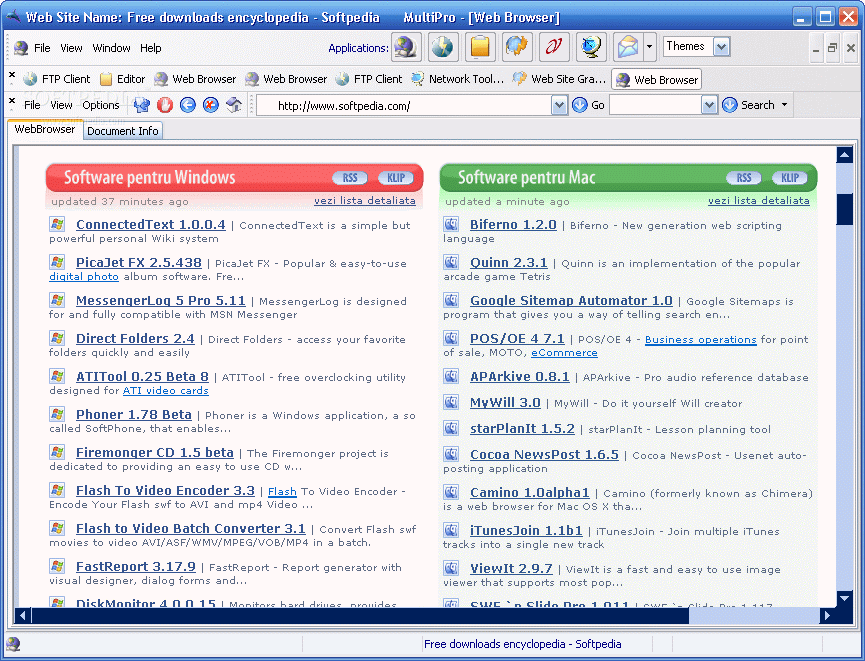This screenshot has height=661, width=865.
Task: Click the Windows icon beside ConnectedText 1.0.0.4
Action: click(x=57, y=224)
